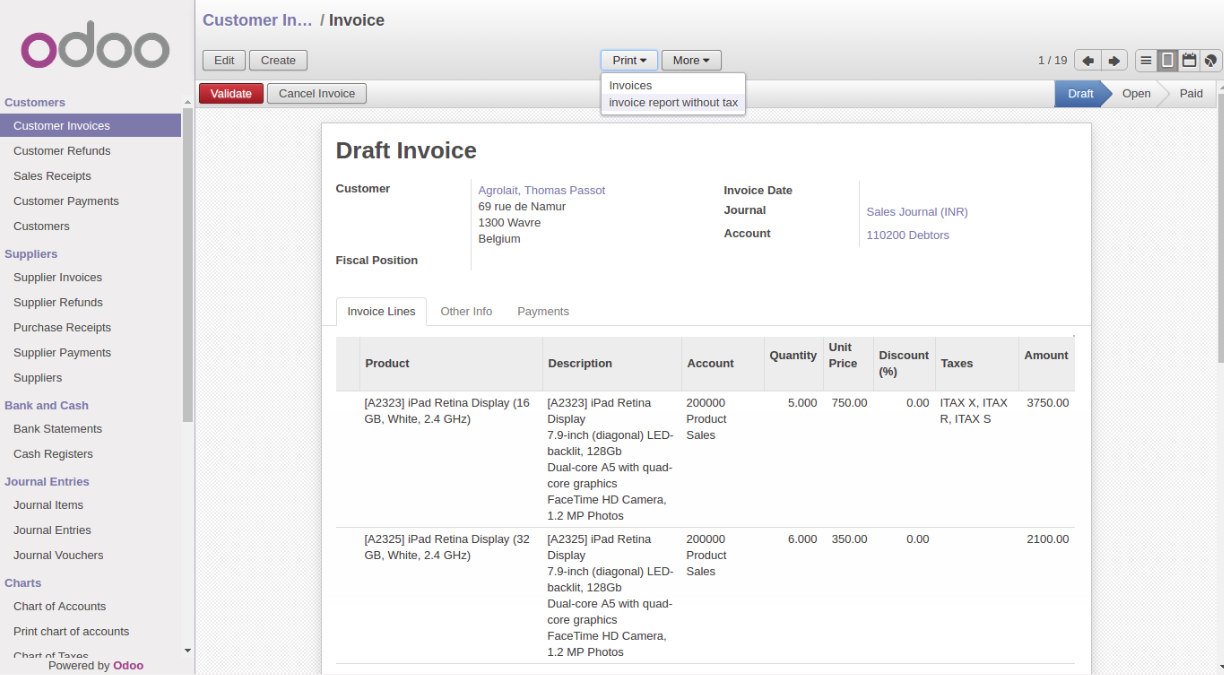Click the sidebar scroll-down arrow
The height and width of the screenshot is (675, 1224).
tap(187, 651)
